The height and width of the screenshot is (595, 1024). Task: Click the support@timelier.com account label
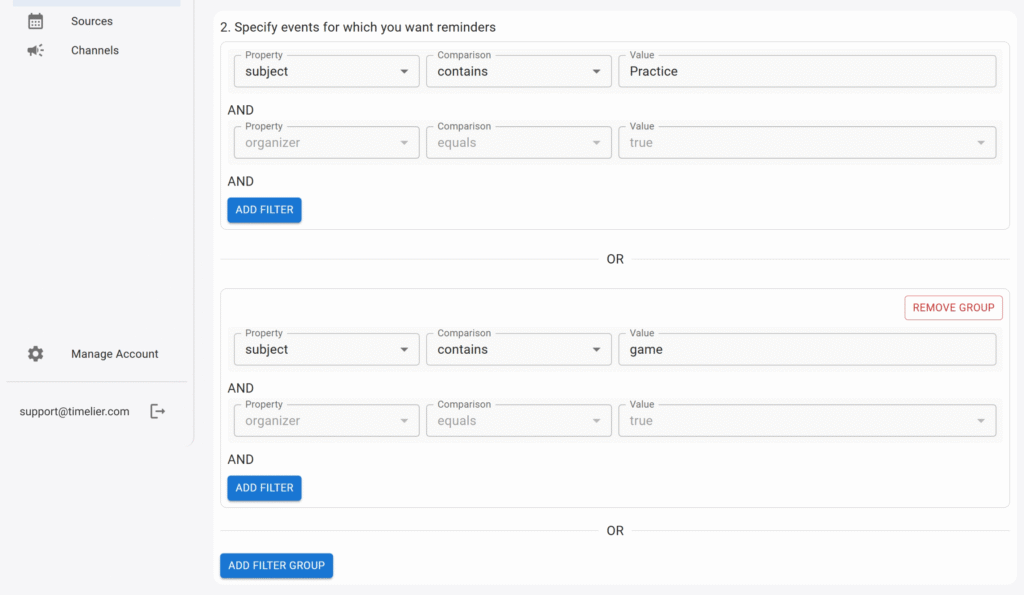click(74, 411)
